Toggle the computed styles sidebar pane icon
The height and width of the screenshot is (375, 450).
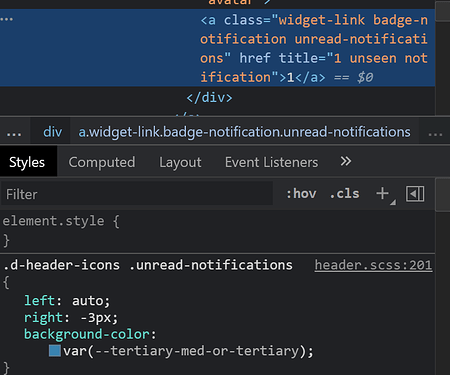[x=415, y=194]
